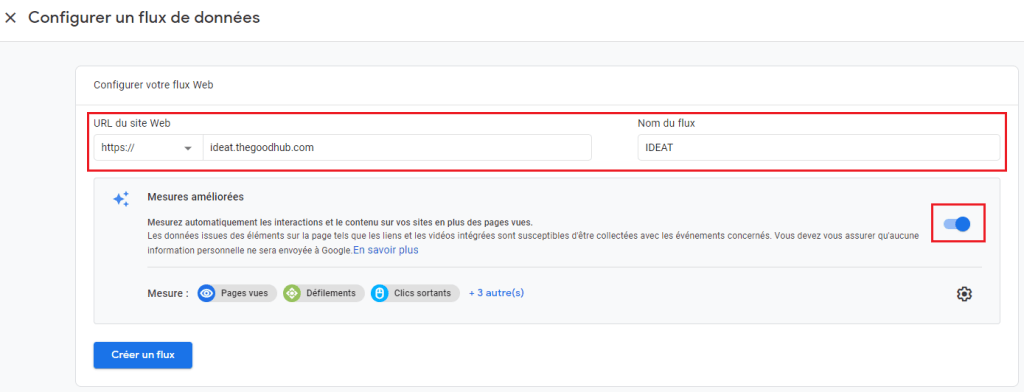Click the website URL input field
1024x392 pixels.
tap(397, 148)
